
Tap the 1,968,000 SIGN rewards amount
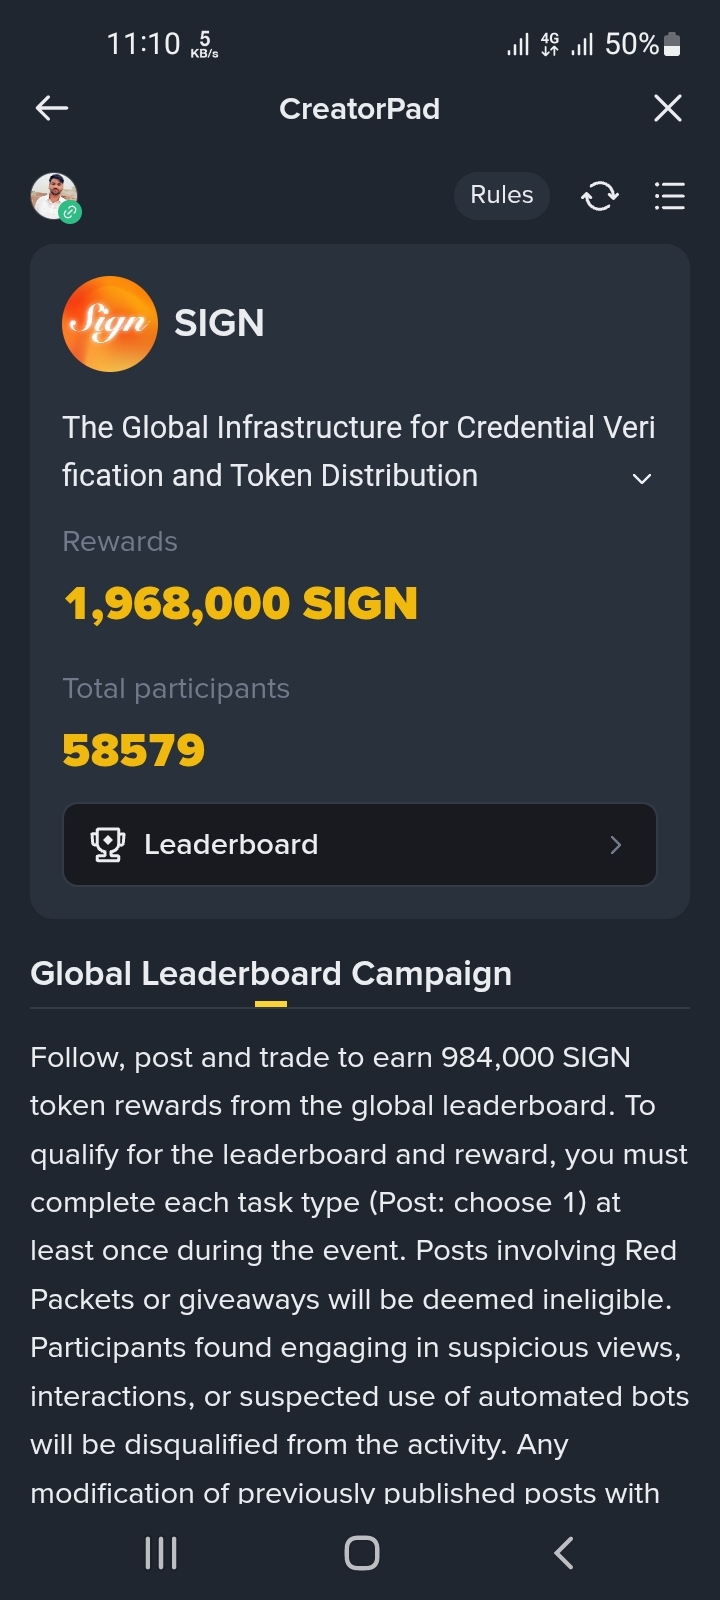(240, 604)
